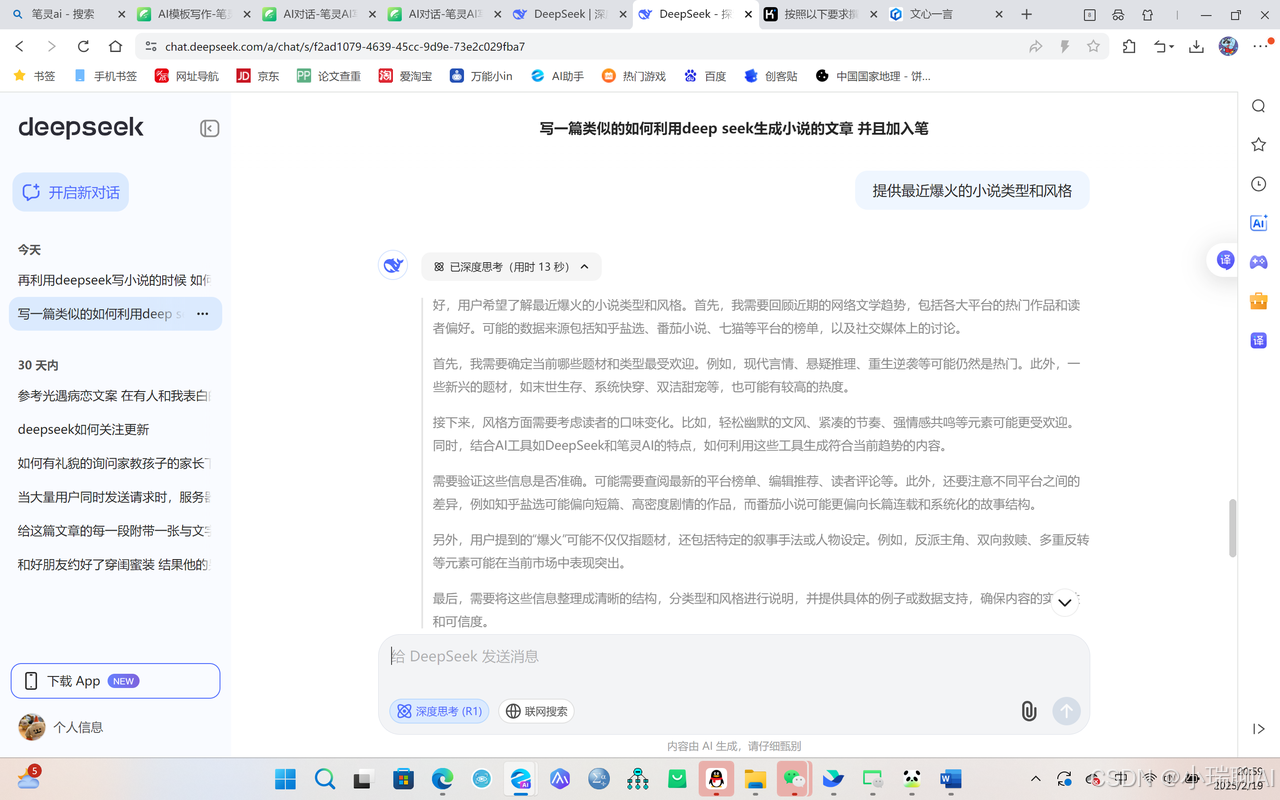Click the browser sidebar search icon

pyautogui.click(x=1259, y=107)
